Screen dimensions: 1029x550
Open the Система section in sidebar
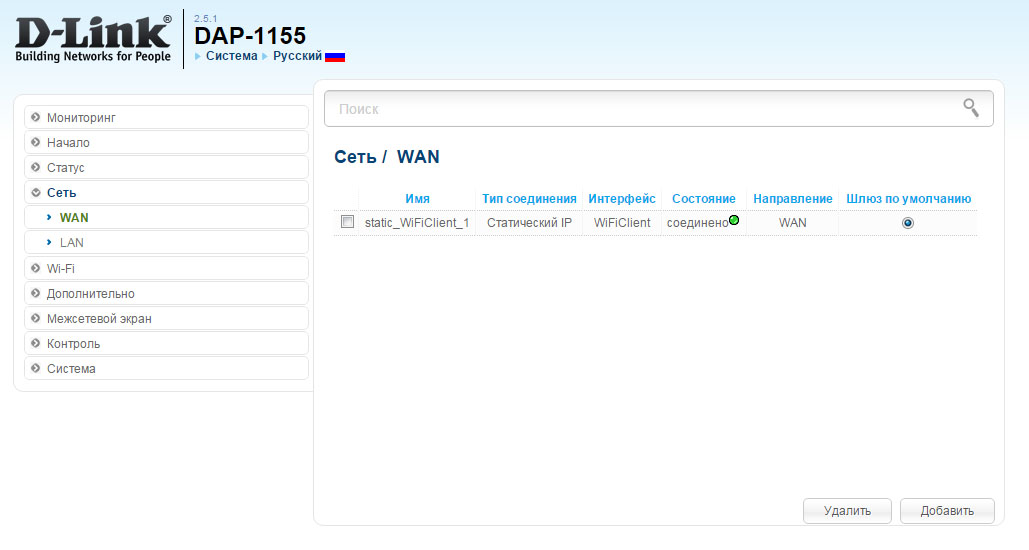coord(71,369)
